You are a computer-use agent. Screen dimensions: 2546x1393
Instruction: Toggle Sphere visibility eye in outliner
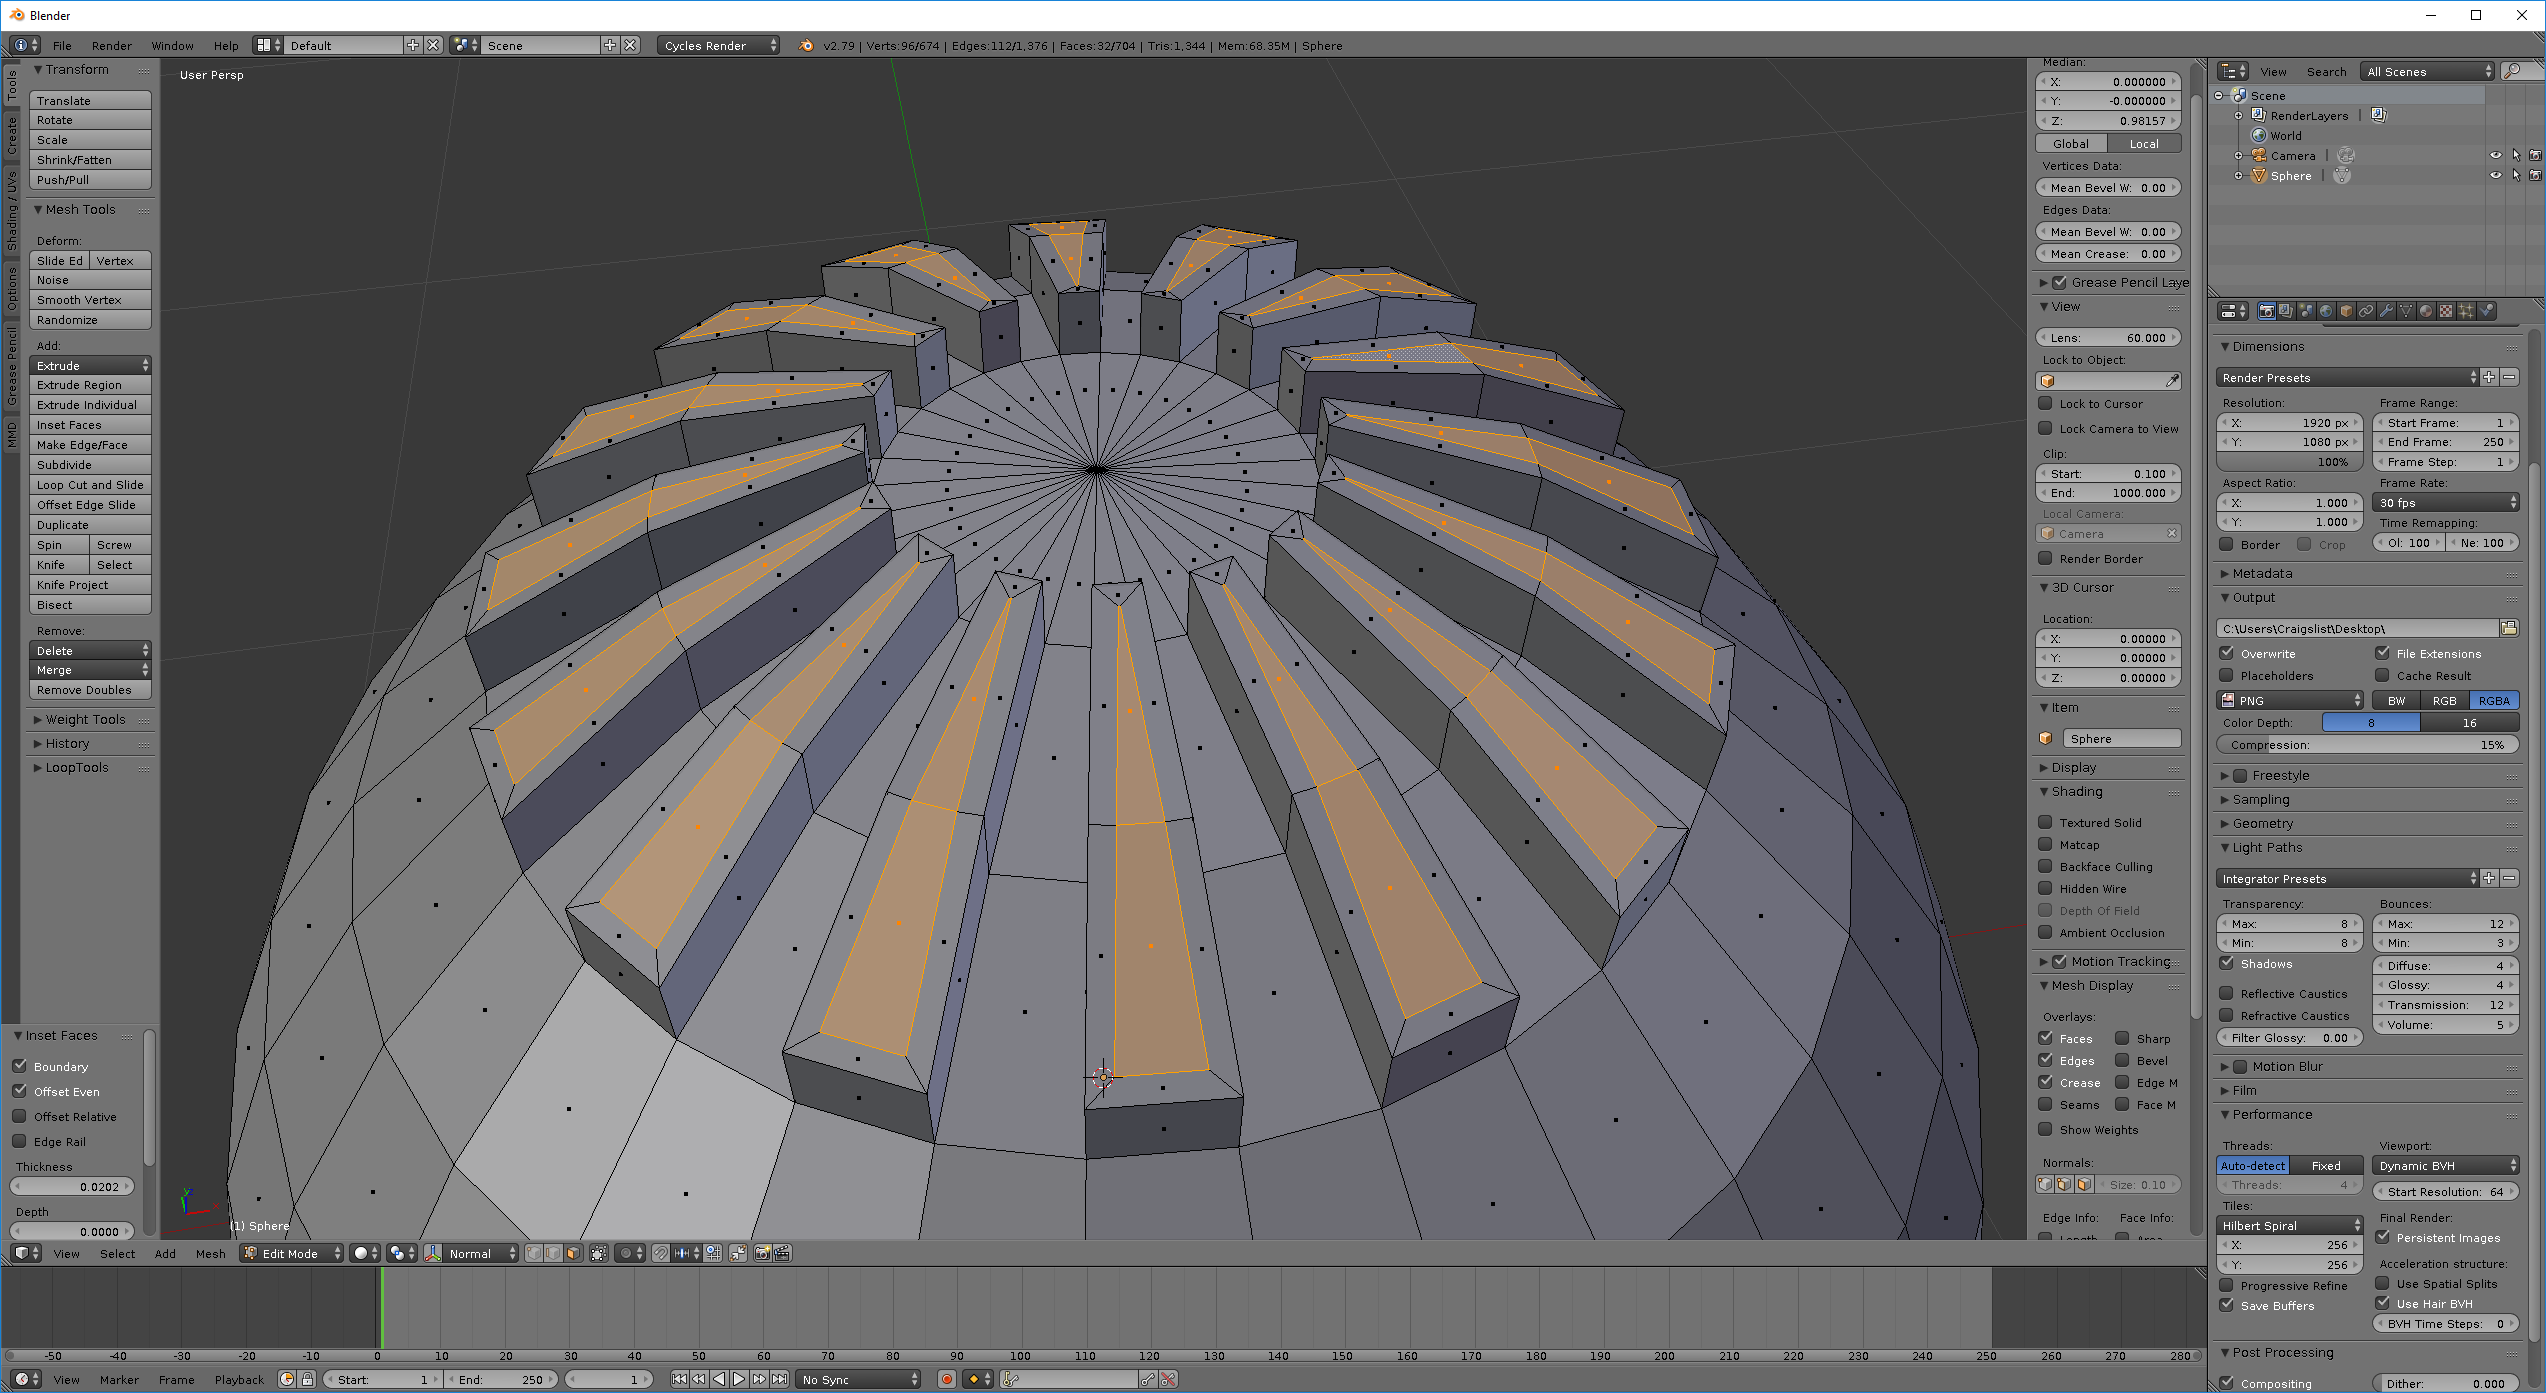click(x=2495, y=175)
